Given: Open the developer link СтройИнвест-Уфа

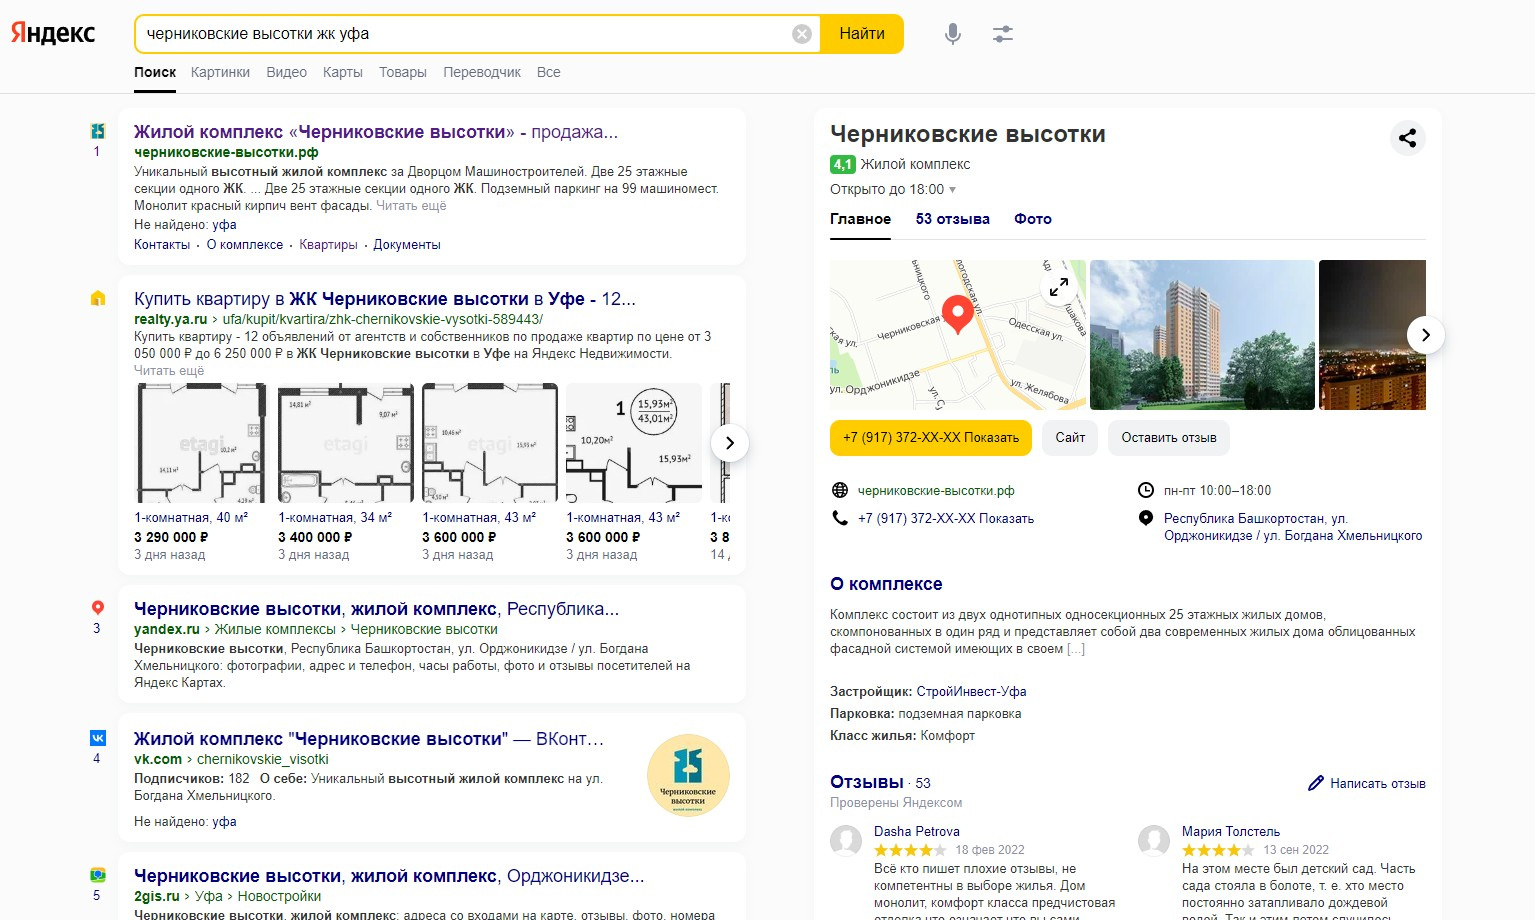Looking at the screenshot, I should pyautogui.click(x=971, y=692).
